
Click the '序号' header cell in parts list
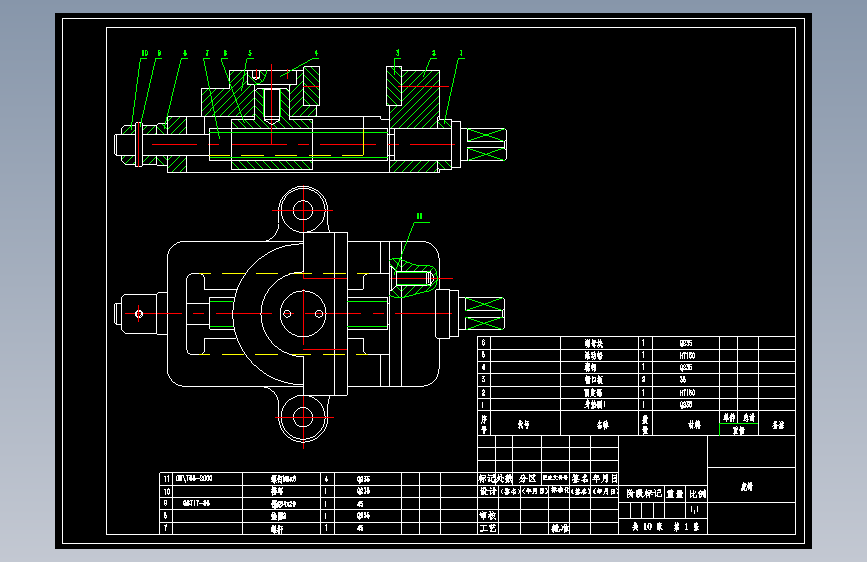coord(484,424)
